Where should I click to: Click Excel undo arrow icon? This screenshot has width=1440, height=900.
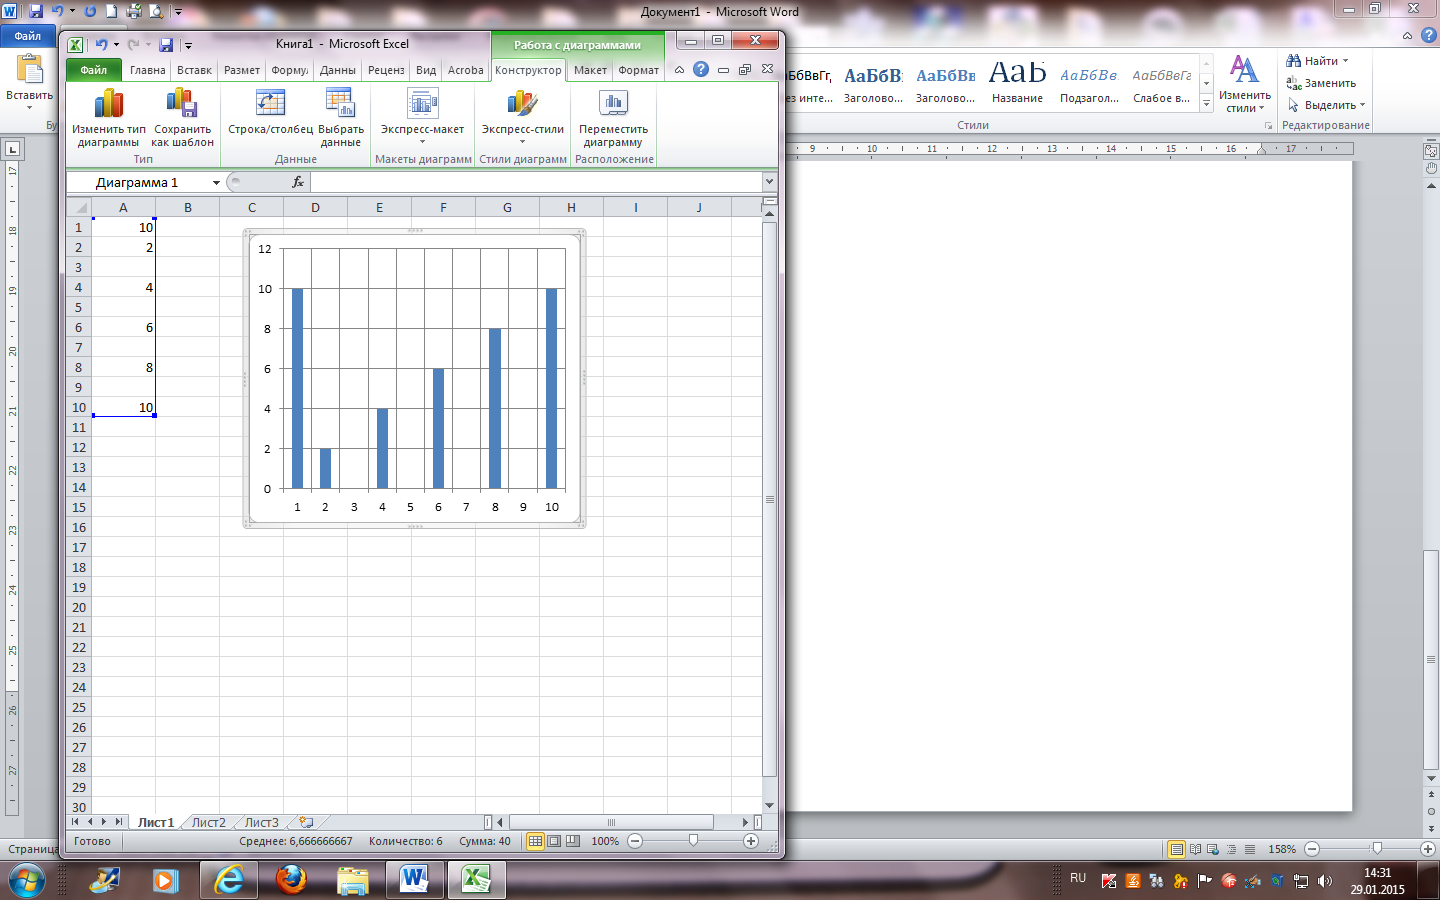pos(101,45)
